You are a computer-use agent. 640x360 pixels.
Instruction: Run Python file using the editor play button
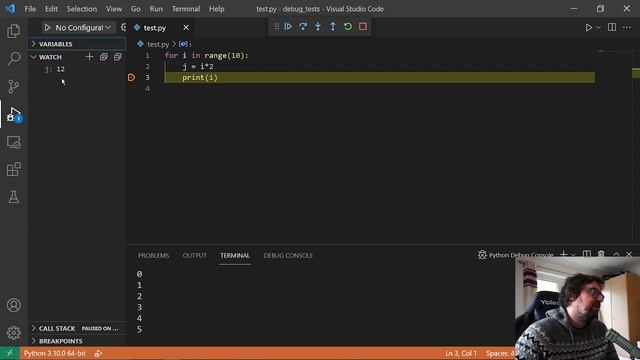589,27
